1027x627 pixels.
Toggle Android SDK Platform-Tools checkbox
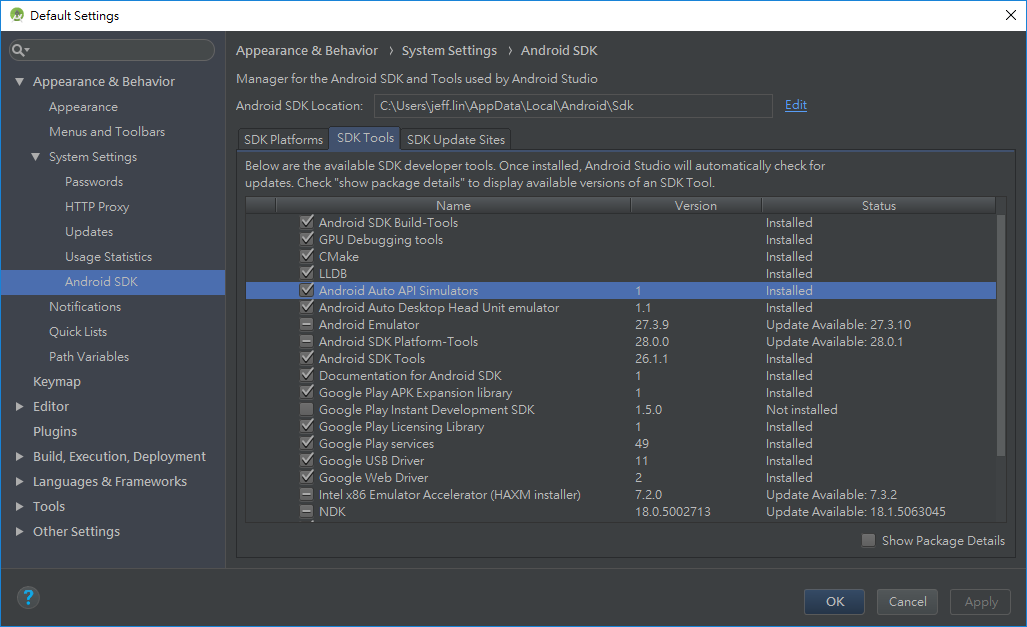307,341
